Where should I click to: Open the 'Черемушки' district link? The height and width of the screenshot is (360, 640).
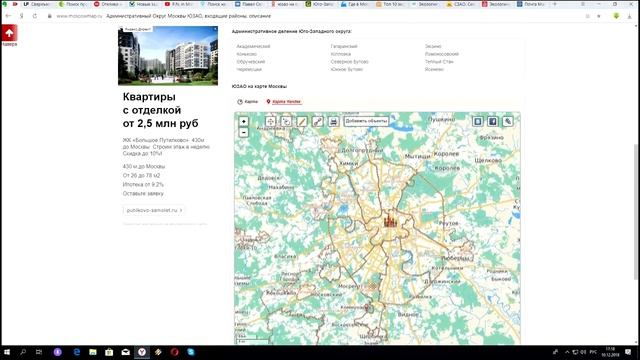pyautogui.click(x=249, y=69)
